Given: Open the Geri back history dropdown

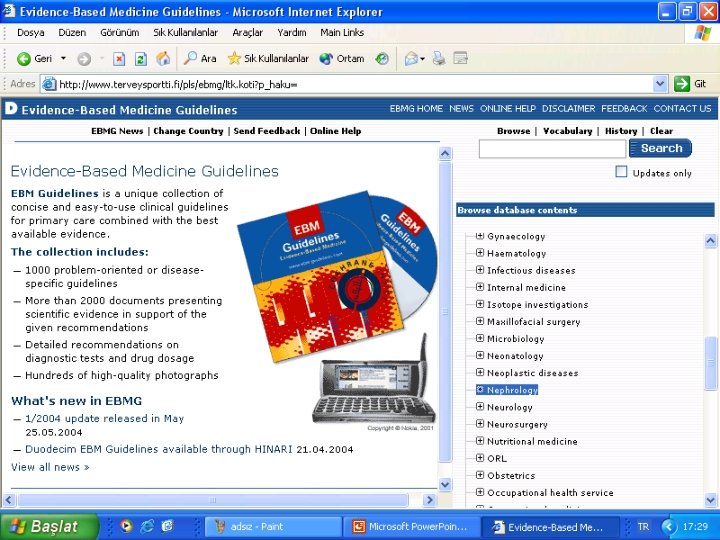Looking at the screenshot, I should (x=63, y=58).
